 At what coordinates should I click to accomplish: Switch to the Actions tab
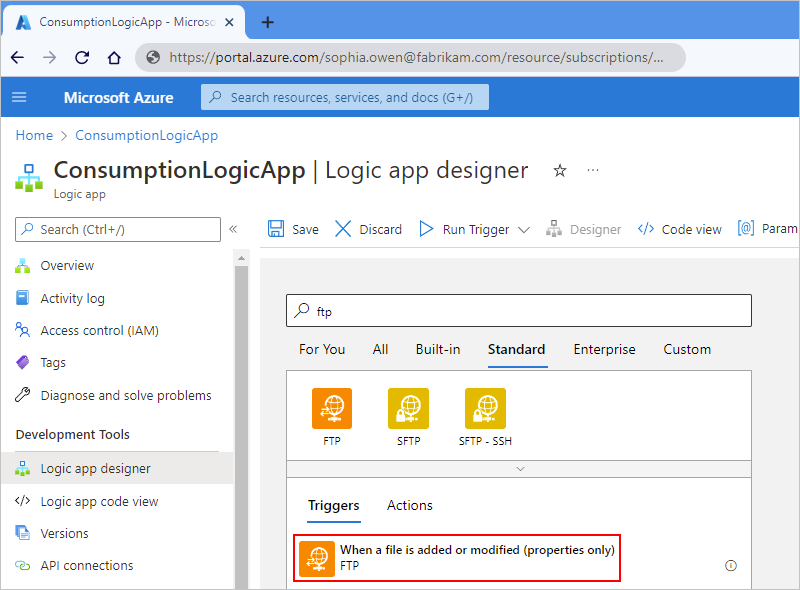(x=409, y=505)
